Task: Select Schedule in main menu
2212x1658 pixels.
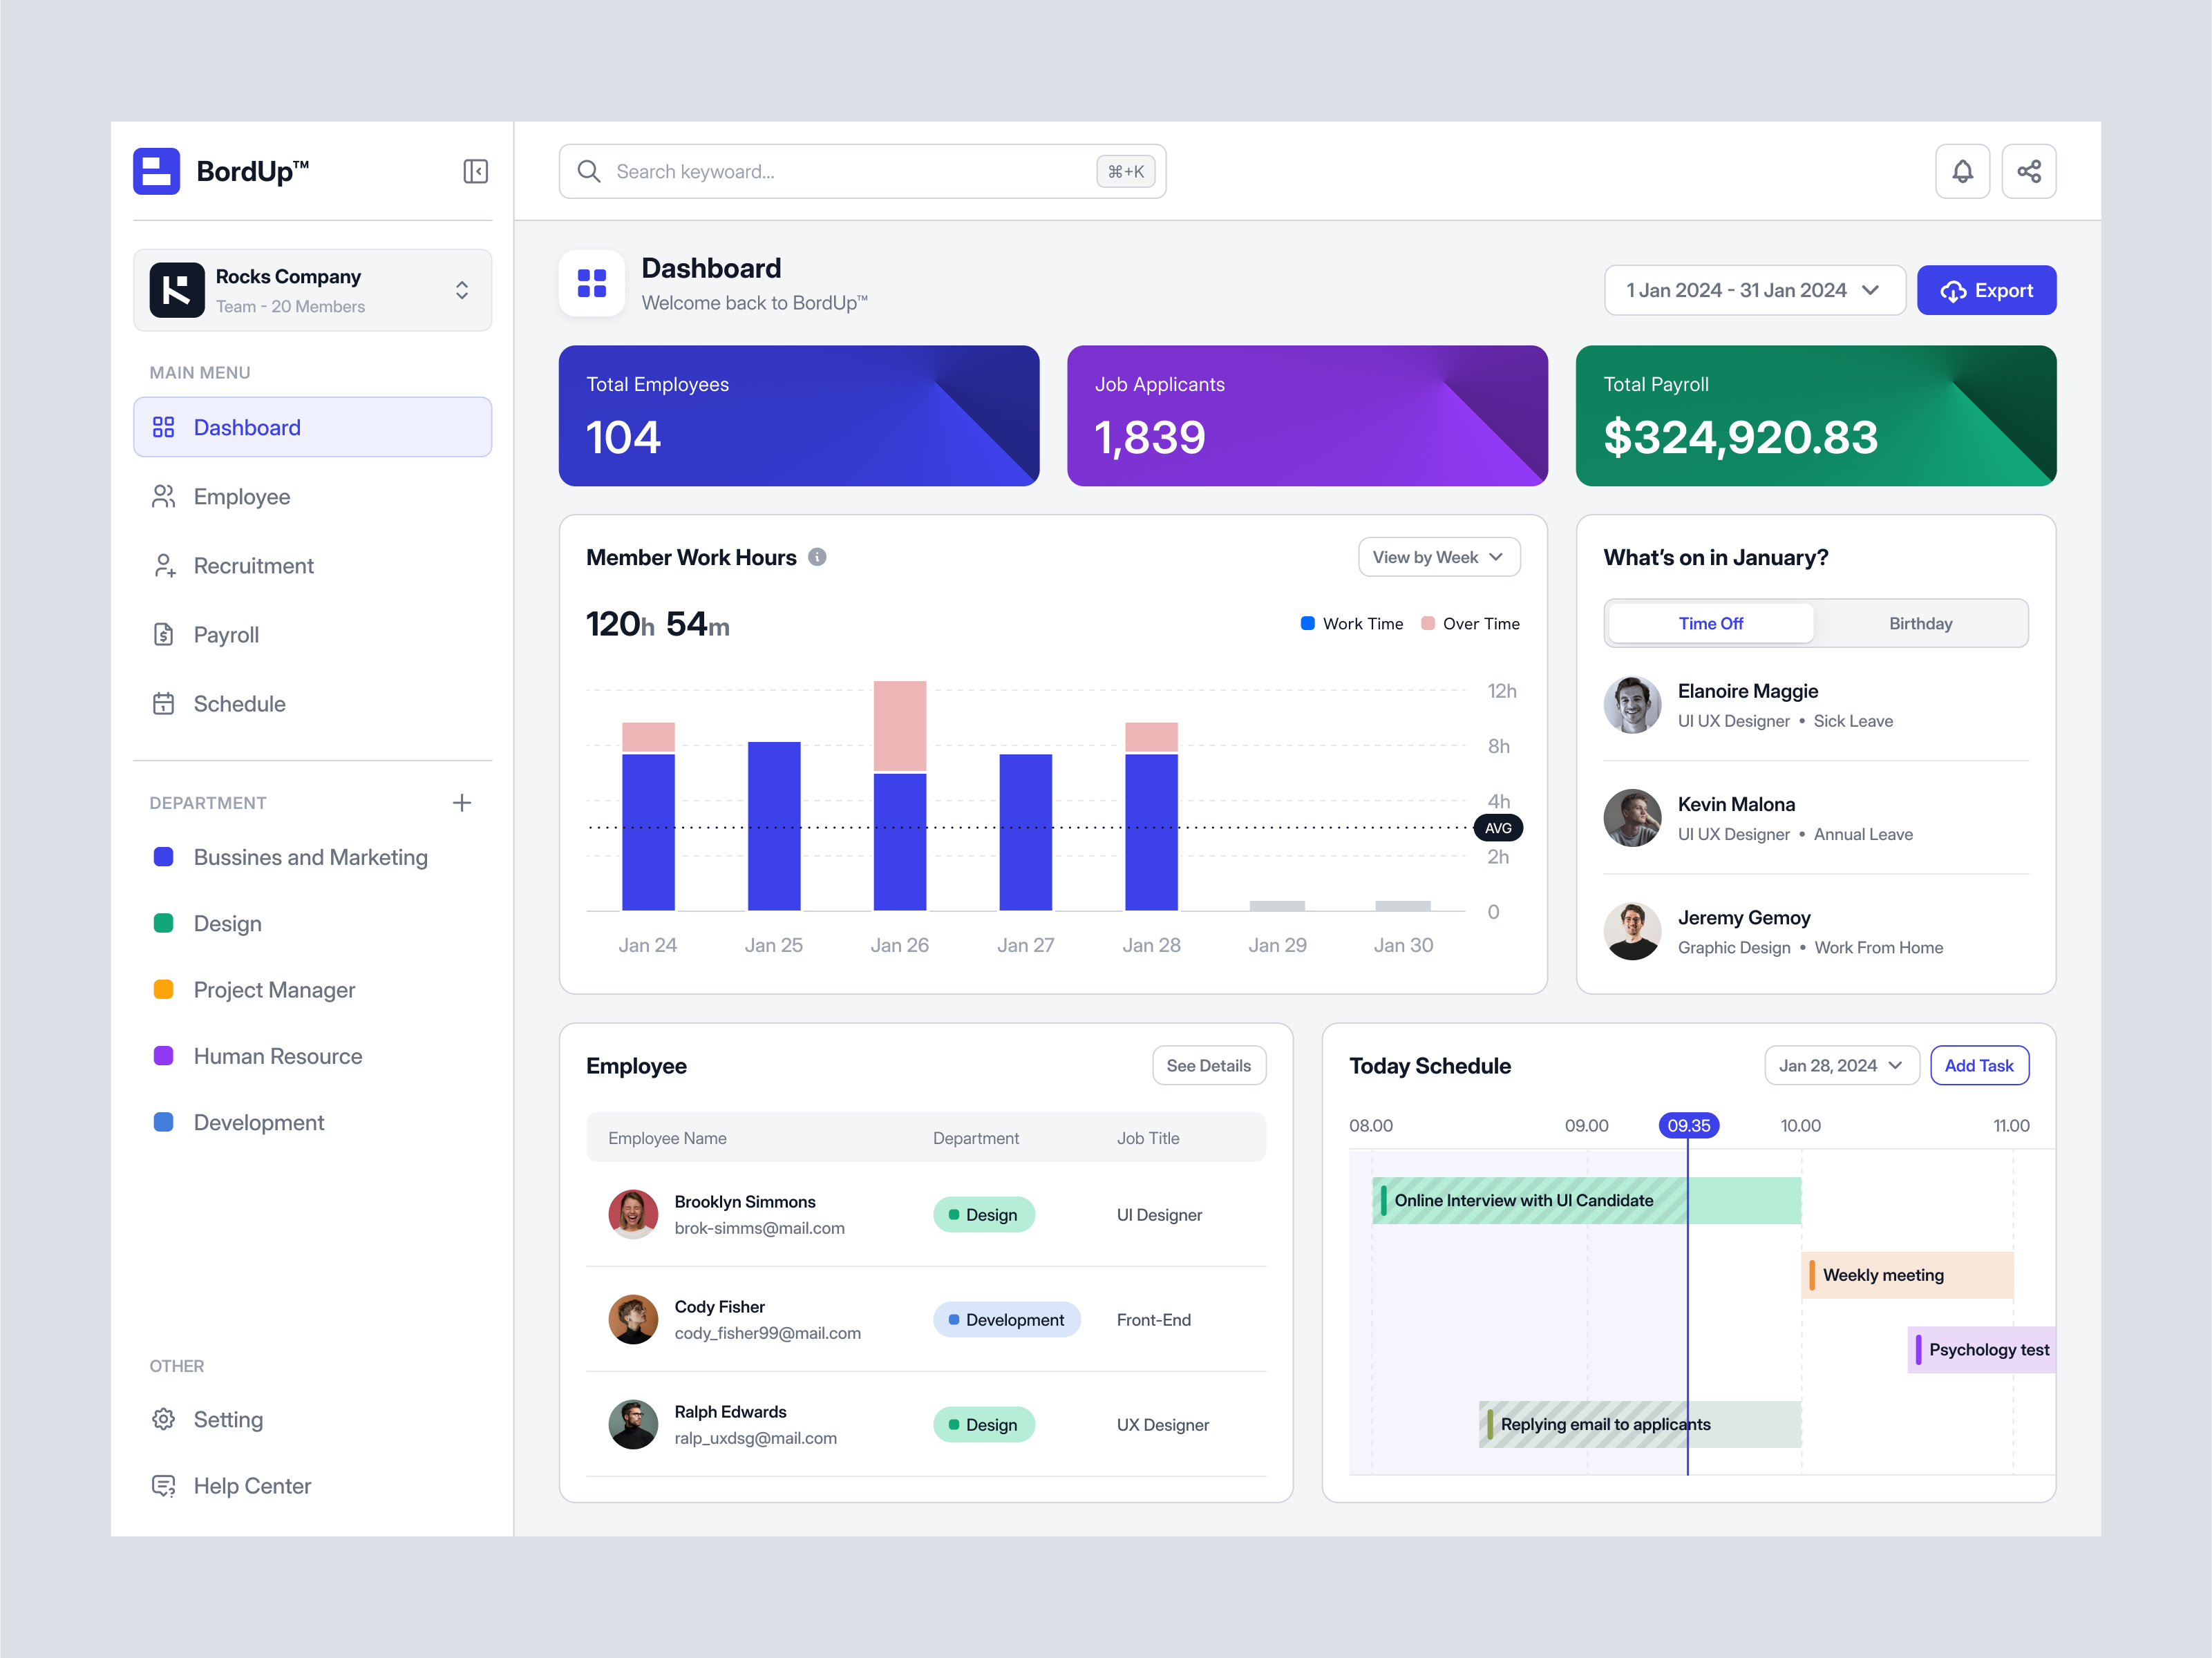Action: click(239, 703)
